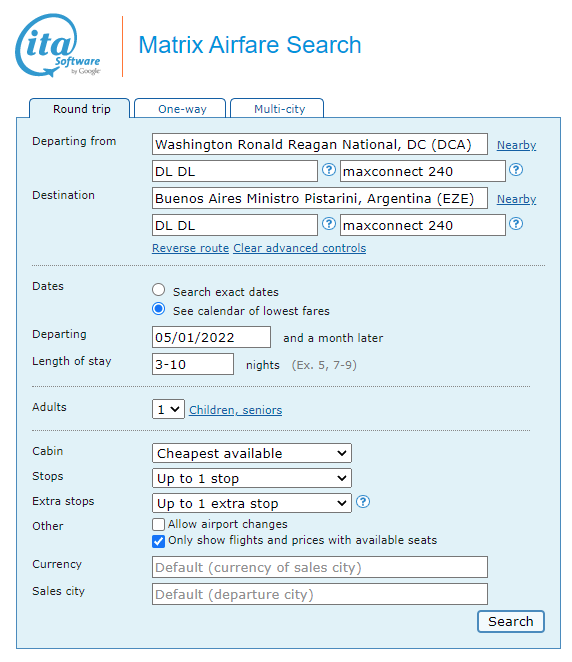Open help icon beside departure routing codes field
Screen dimensions: 572x662
329,170
